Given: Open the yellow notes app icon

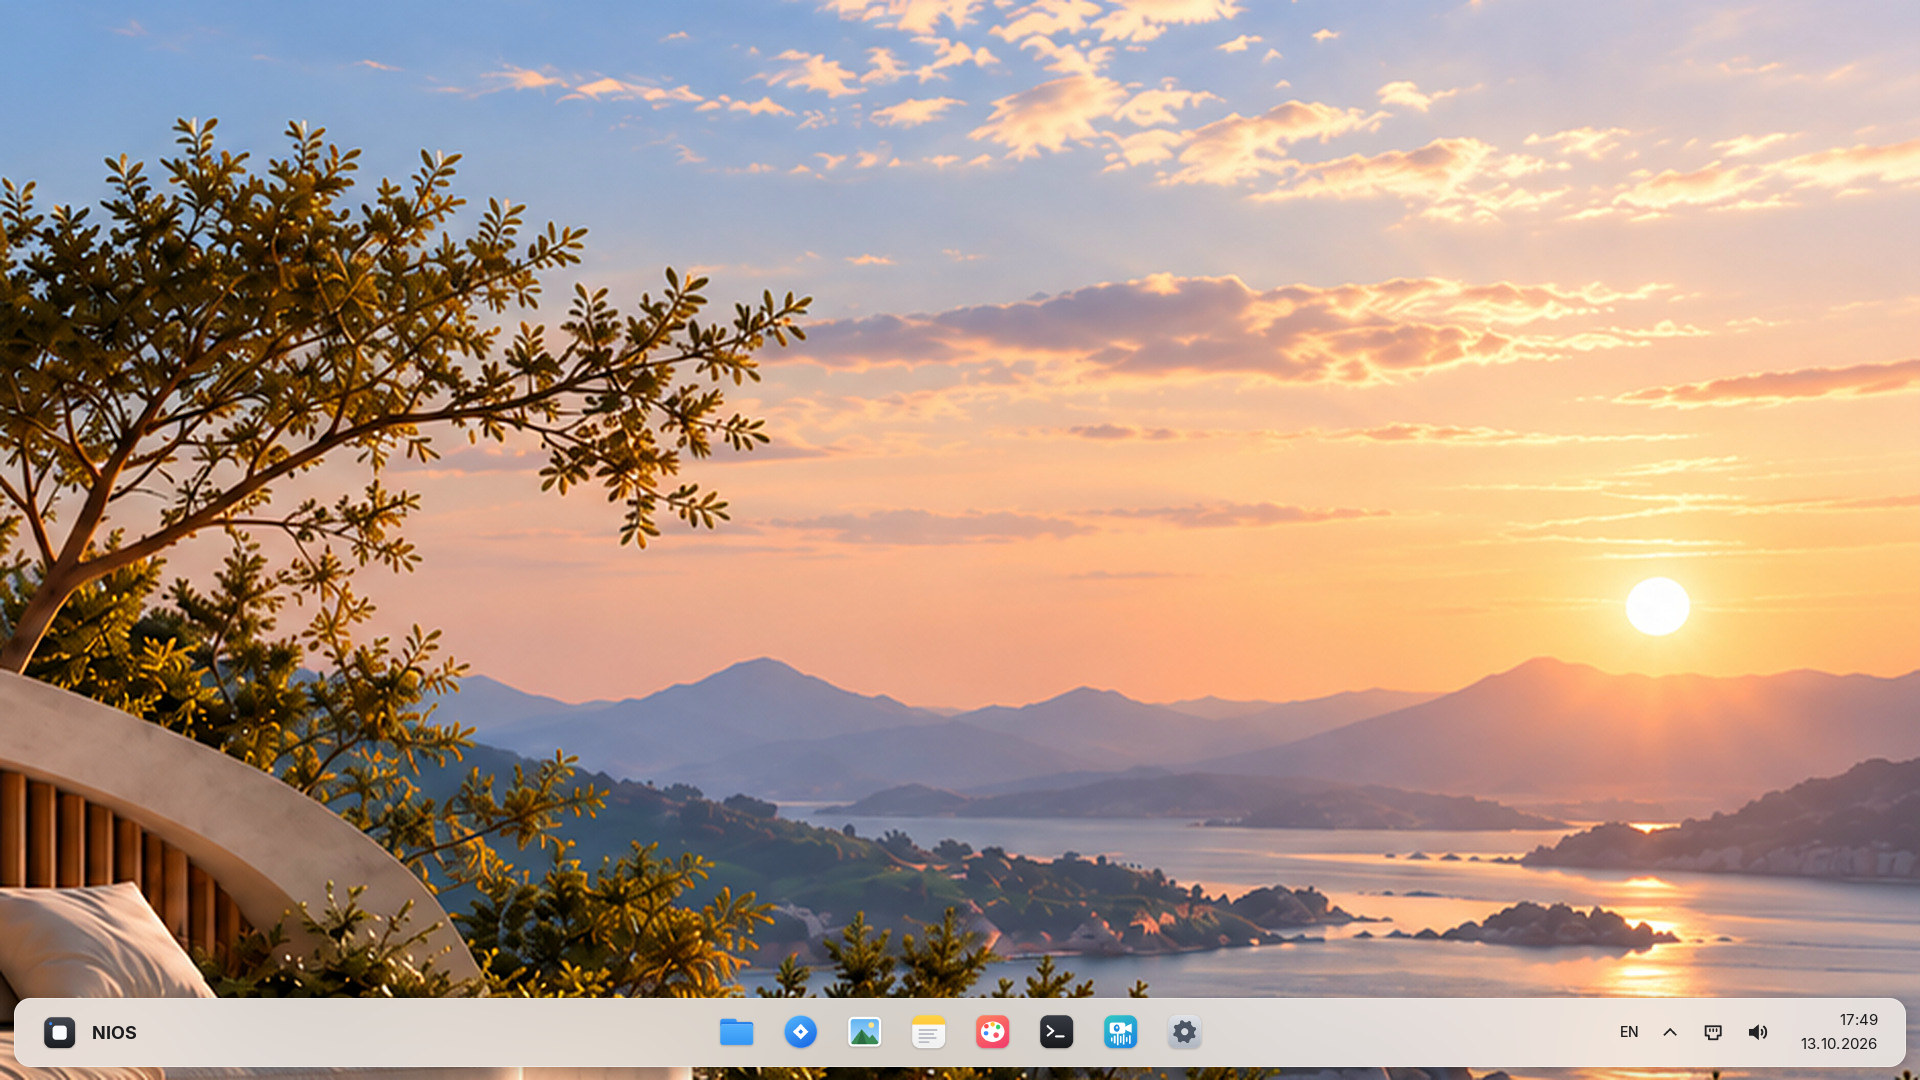Looking at the screenshot, I should click(929, 1032).
